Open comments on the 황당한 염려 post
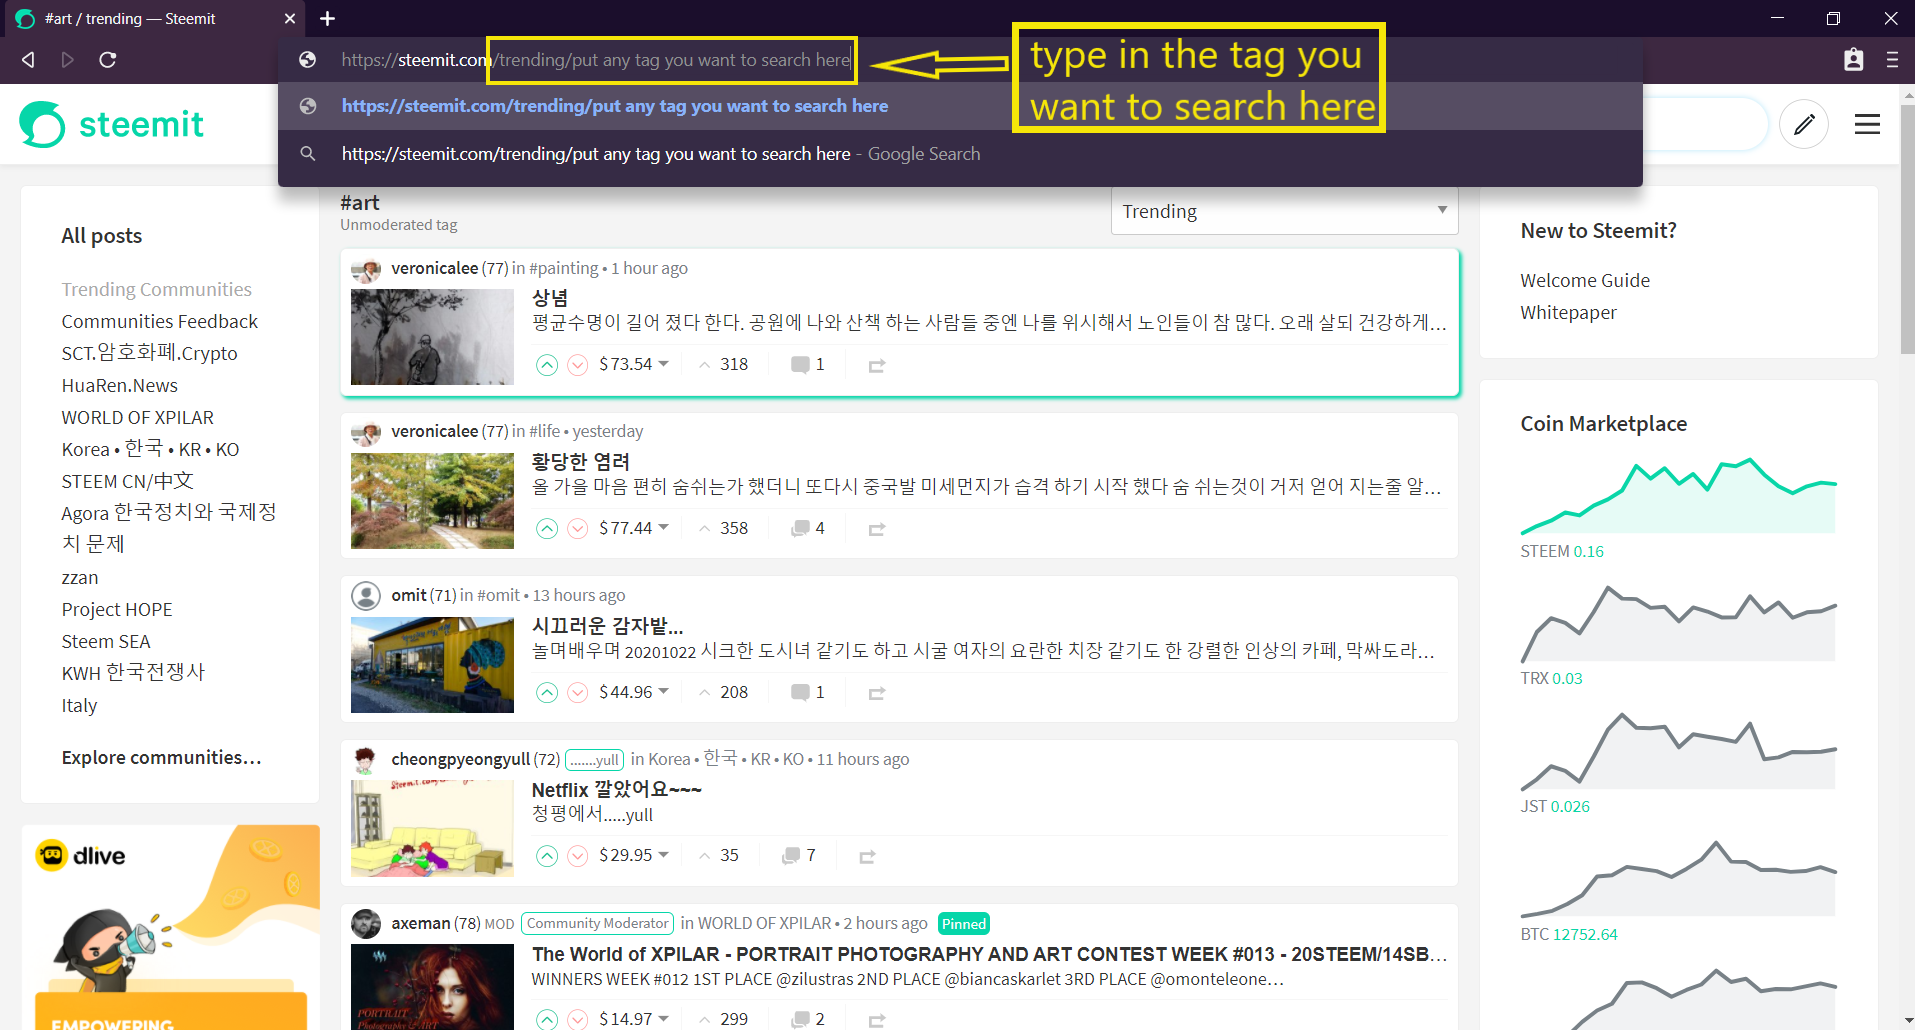This screenshot has width=1915, height=1030. 808,529
